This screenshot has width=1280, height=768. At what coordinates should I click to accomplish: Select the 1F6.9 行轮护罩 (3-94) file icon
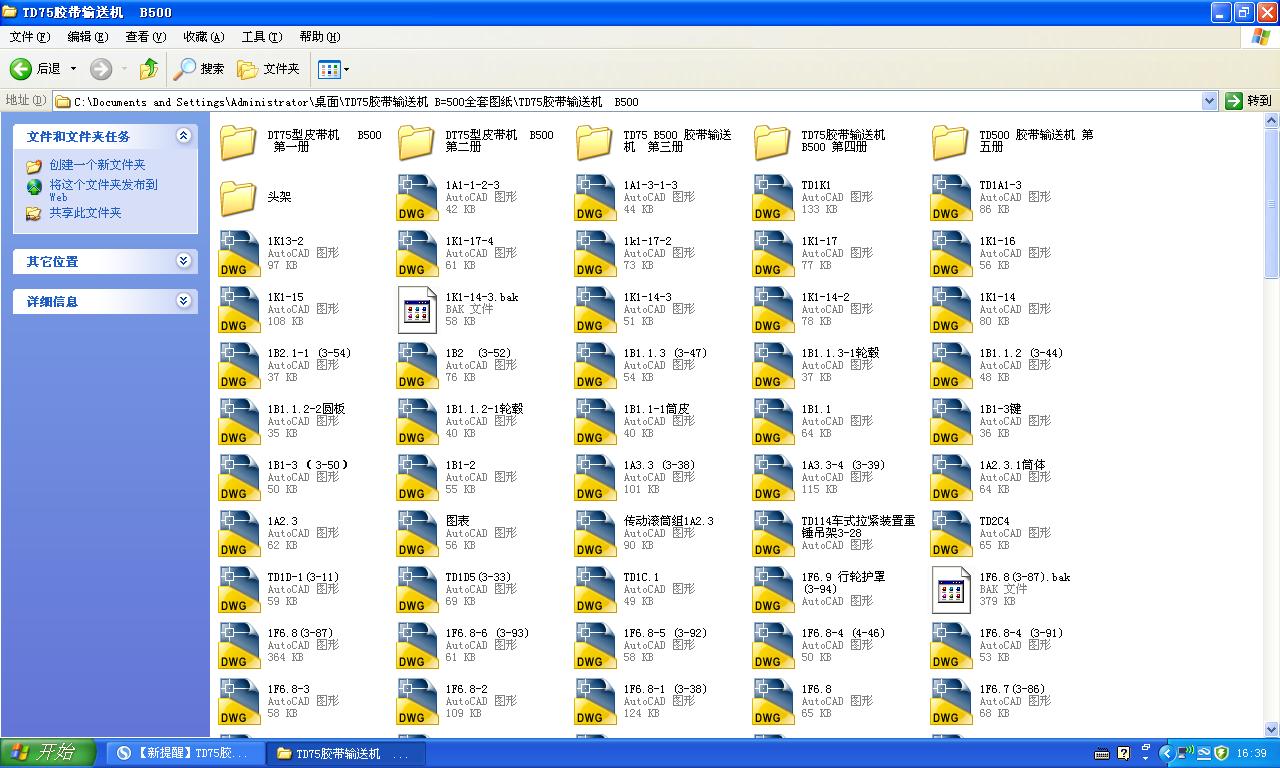tap(773, 590)
